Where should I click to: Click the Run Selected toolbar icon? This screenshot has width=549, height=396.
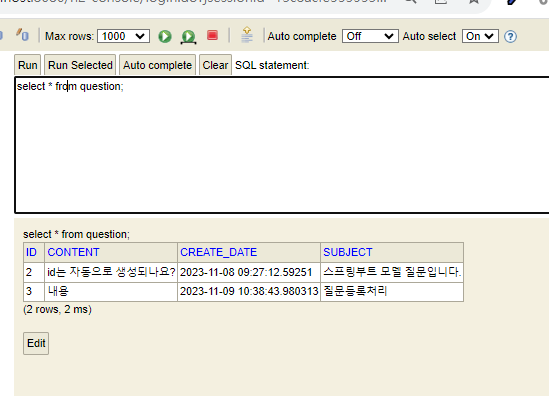coord(188,37)
